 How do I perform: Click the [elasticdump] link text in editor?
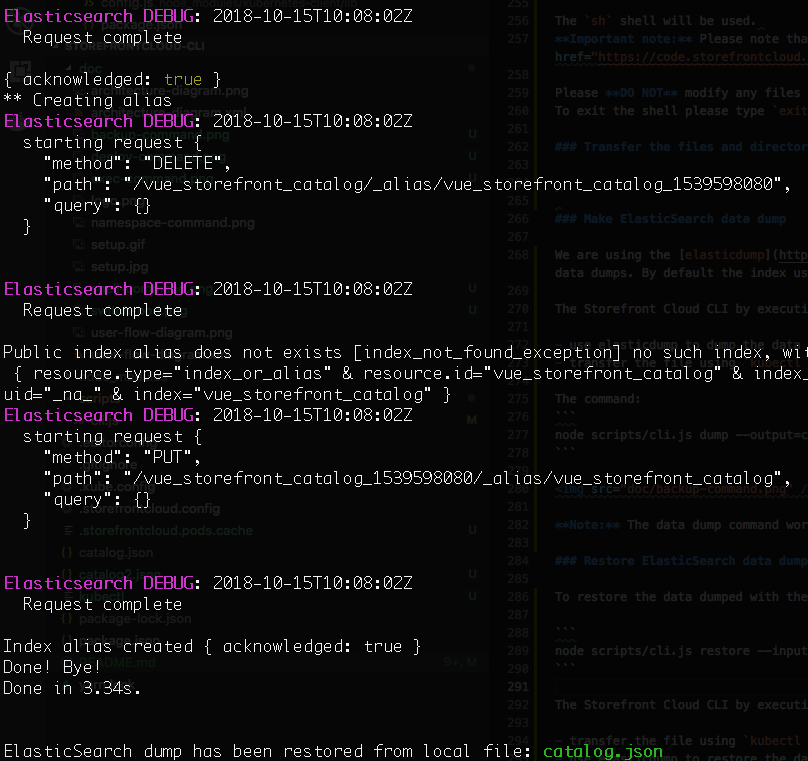click(x=726, y=255)
